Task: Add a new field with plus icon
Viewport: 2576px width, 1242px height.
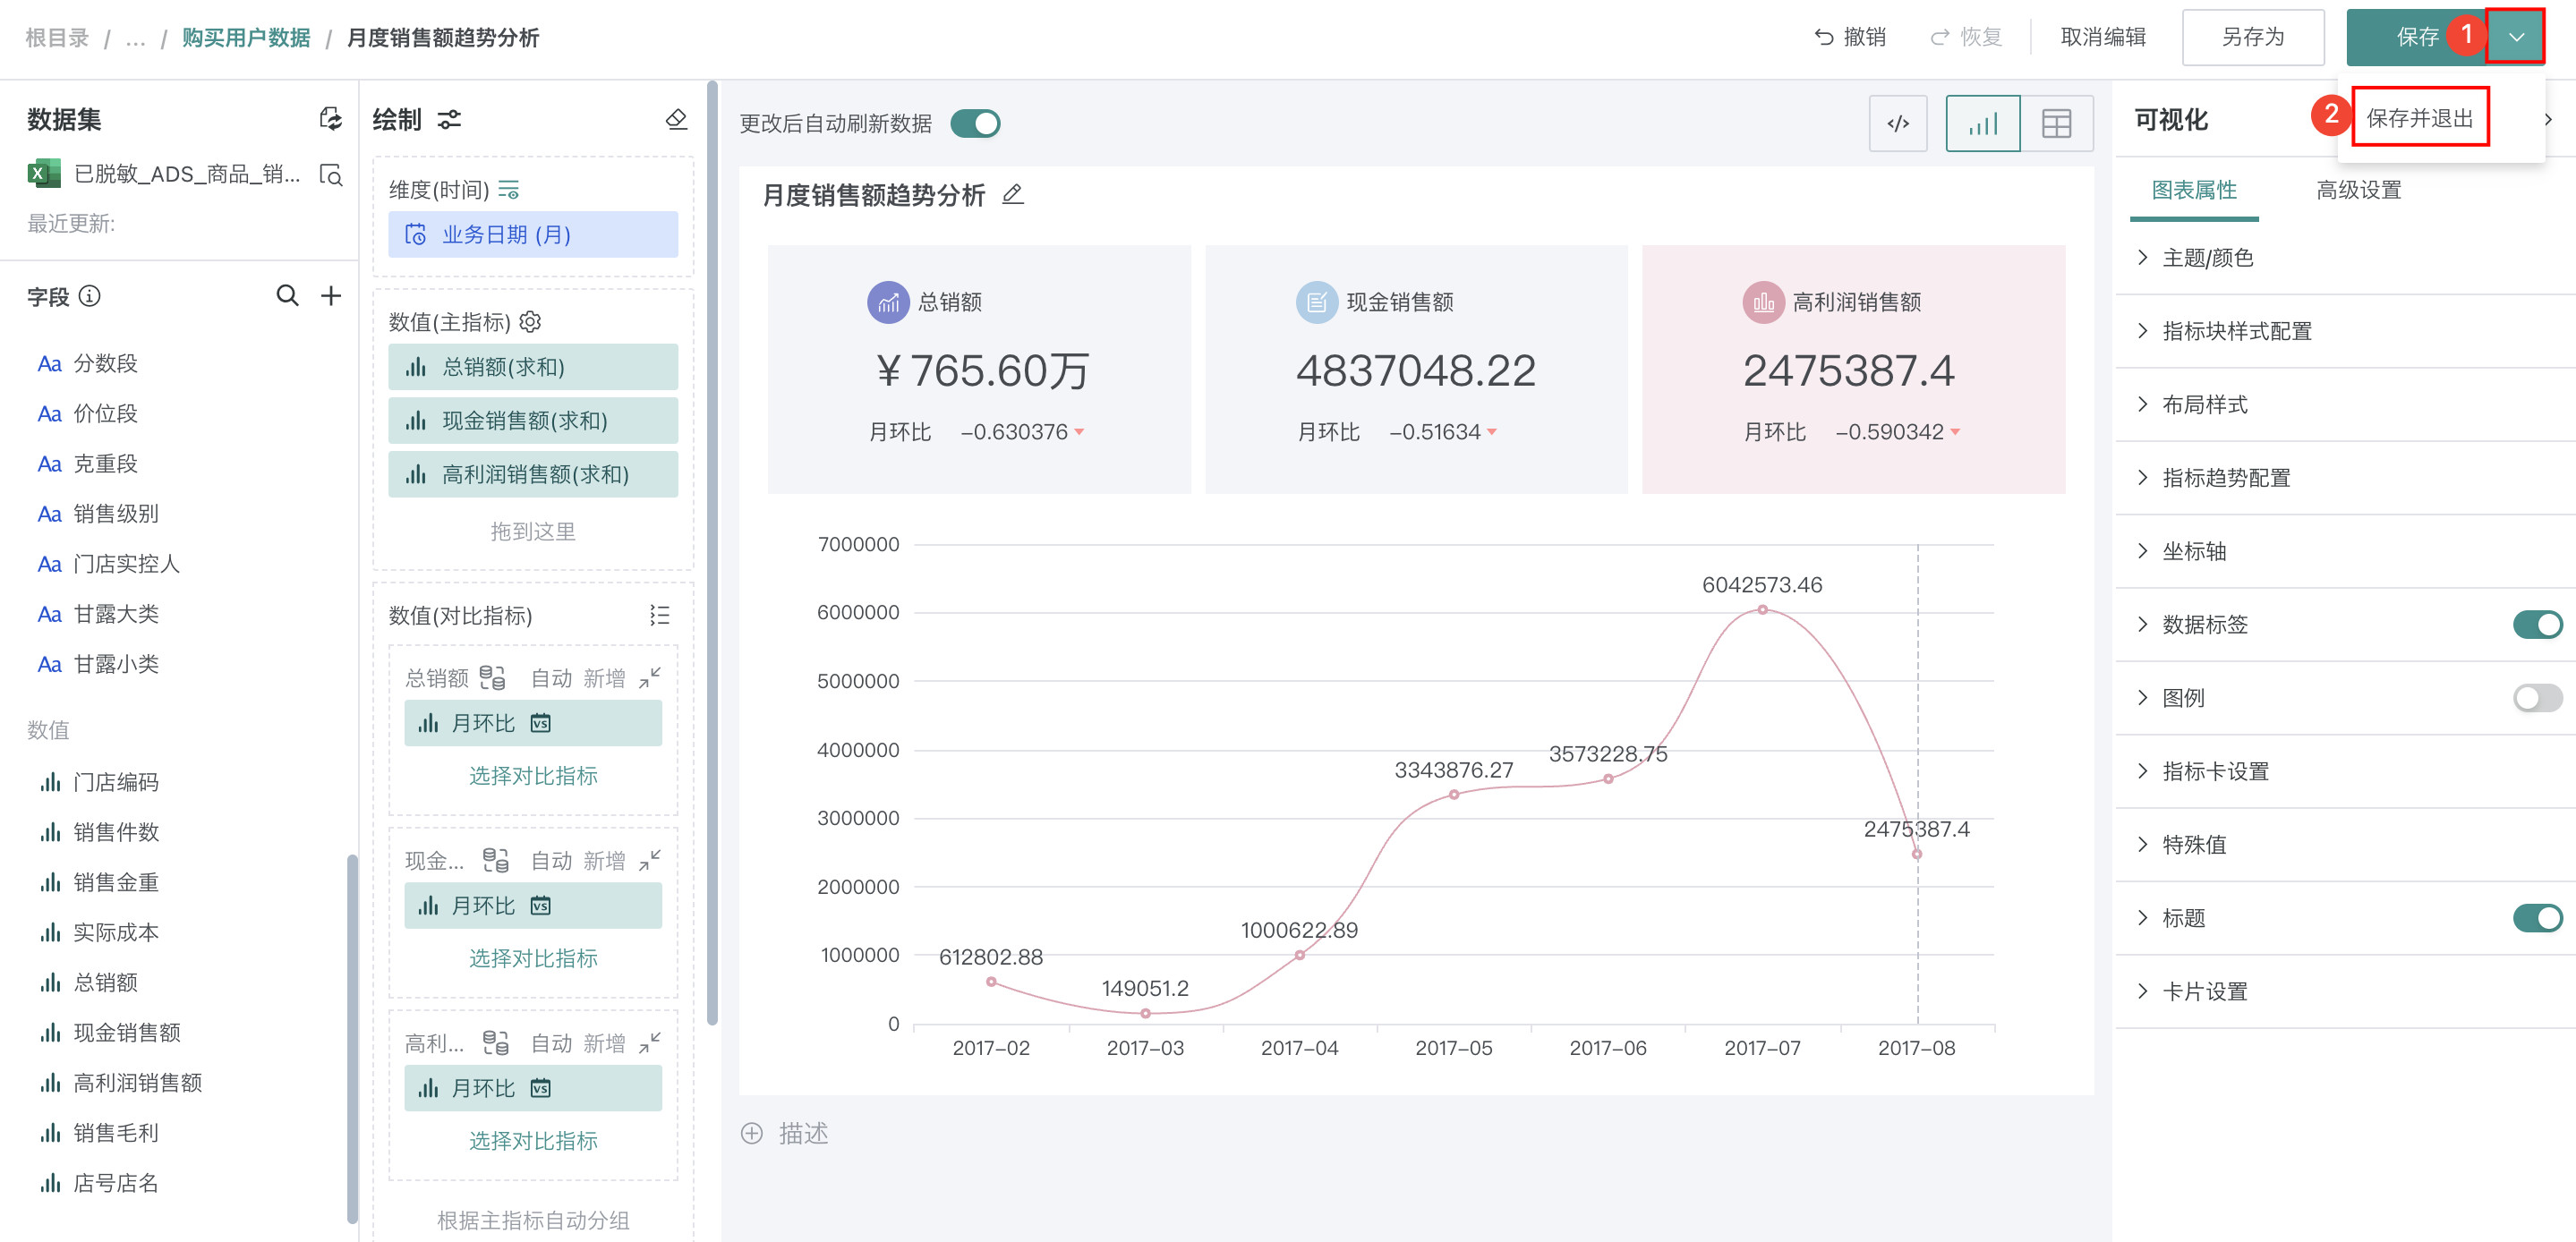Action: [331, 296]
